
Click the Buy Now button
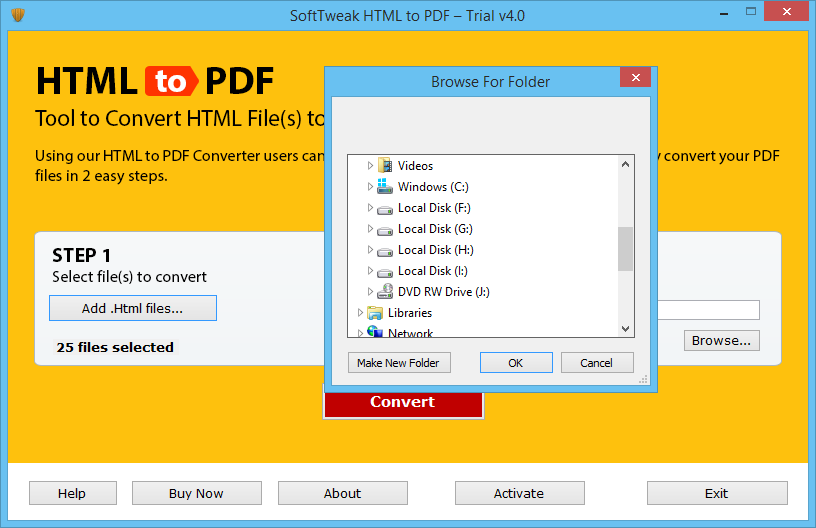pyautogui.click(x=197, y=493)
